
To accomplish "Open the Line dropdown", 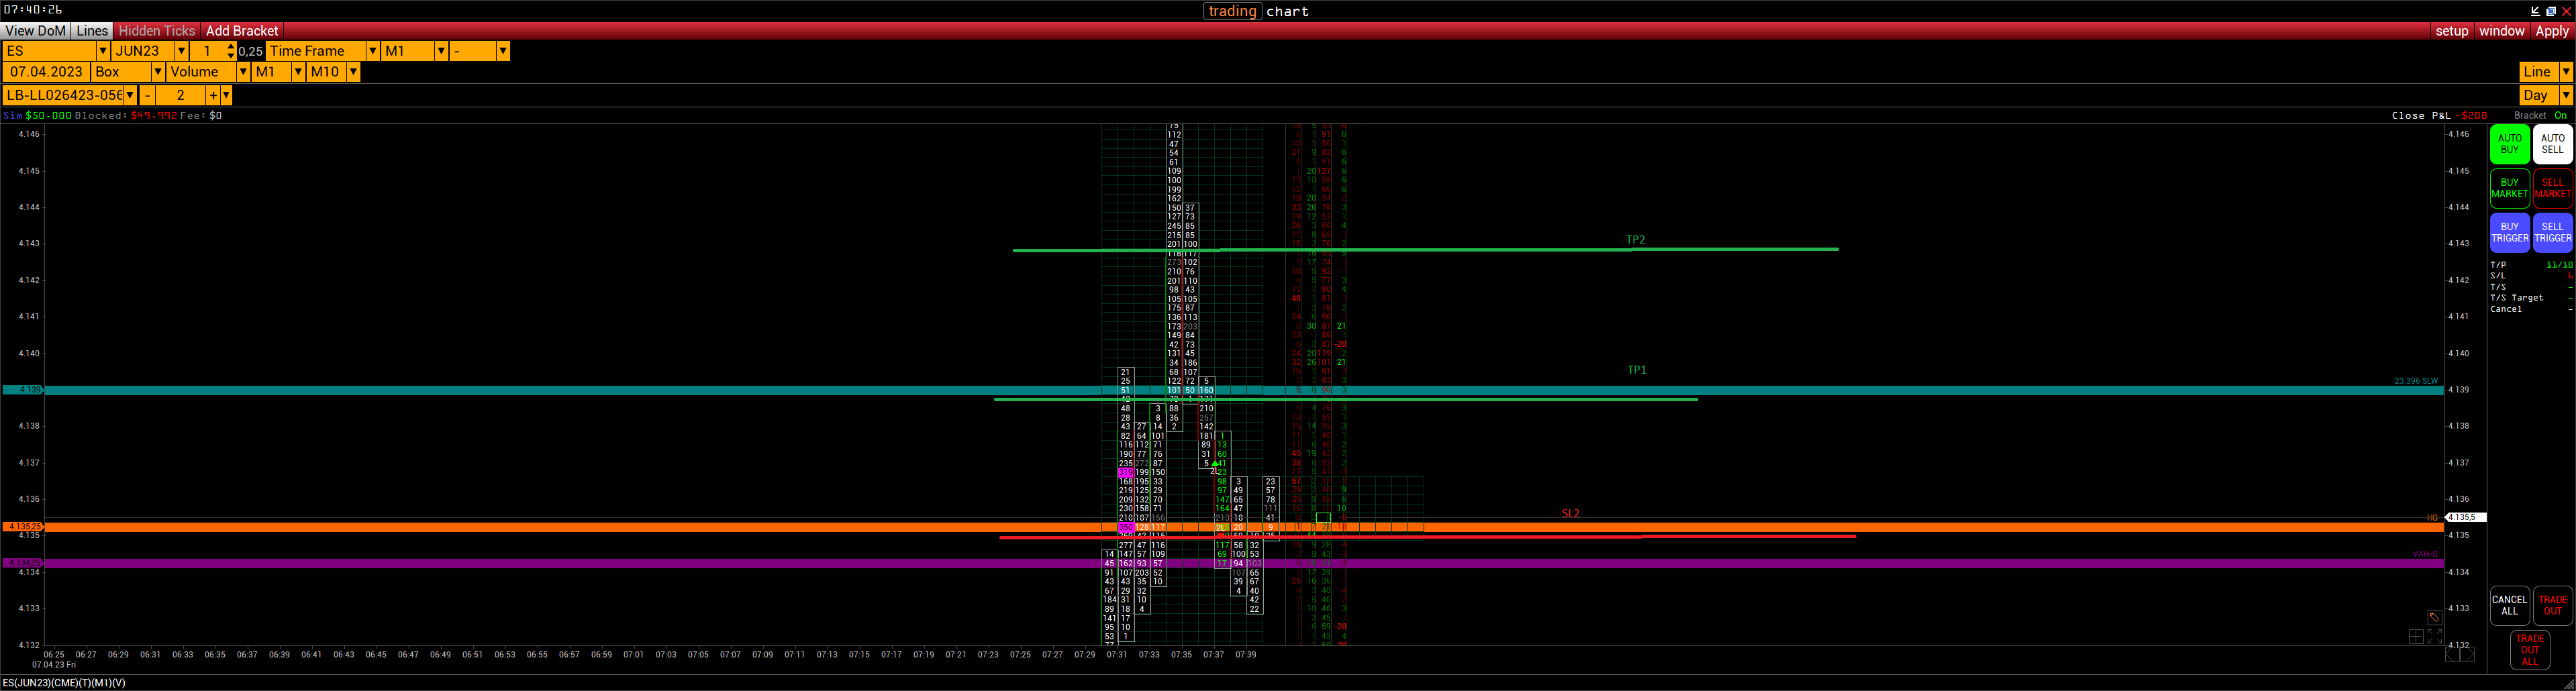I will pyautogui.click(x=2565, y=72).
